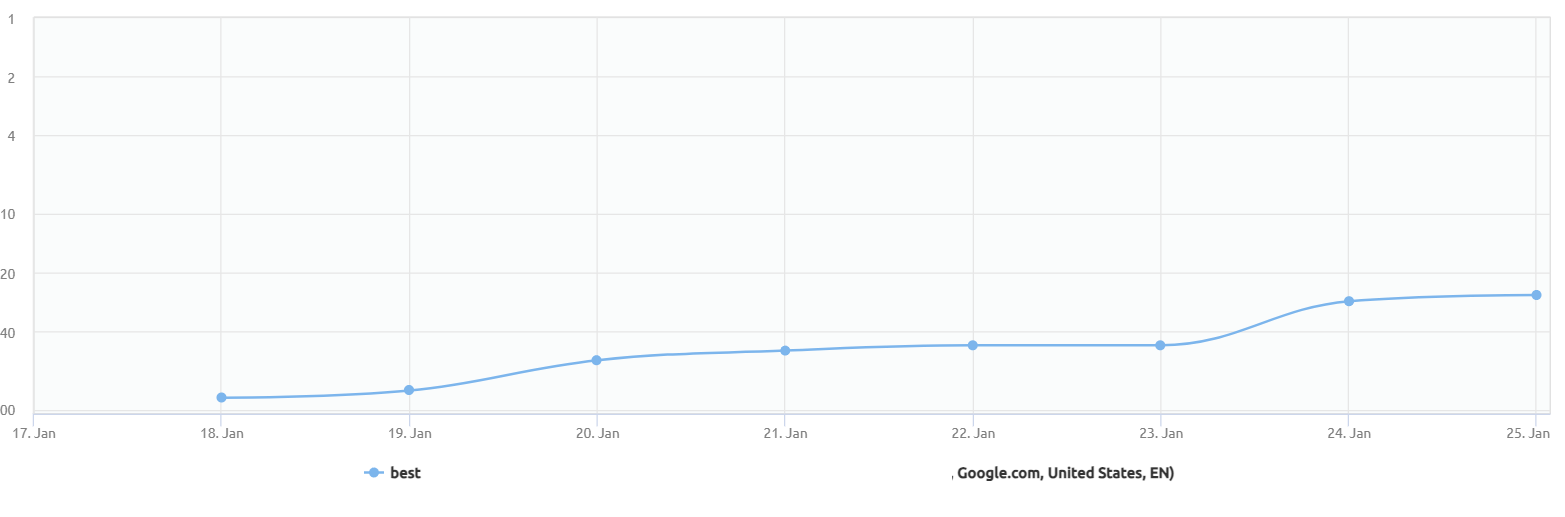Click the '24. Jan' x-axis date label
1565x517 pixels.
click(x=1348, y=433)
